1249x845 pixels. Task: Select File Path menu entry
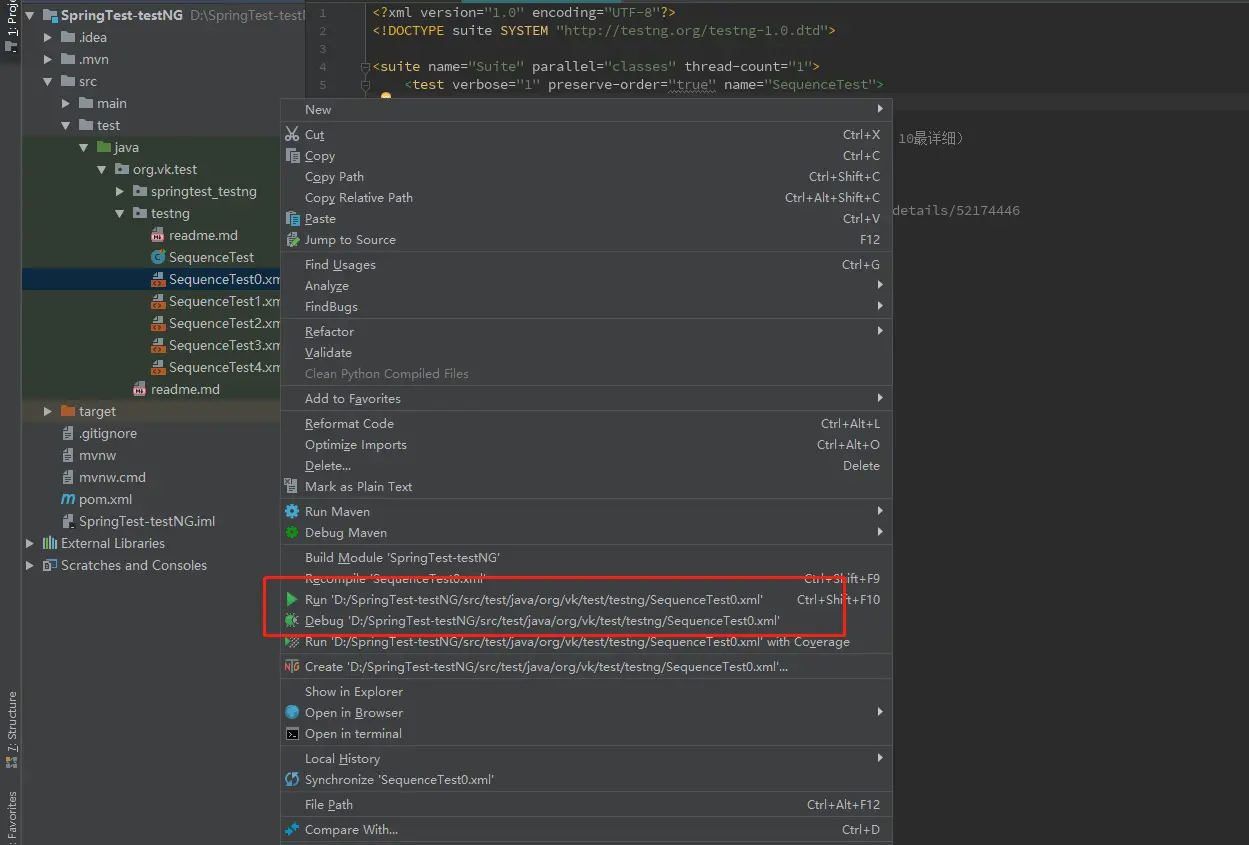pos(586,804)
